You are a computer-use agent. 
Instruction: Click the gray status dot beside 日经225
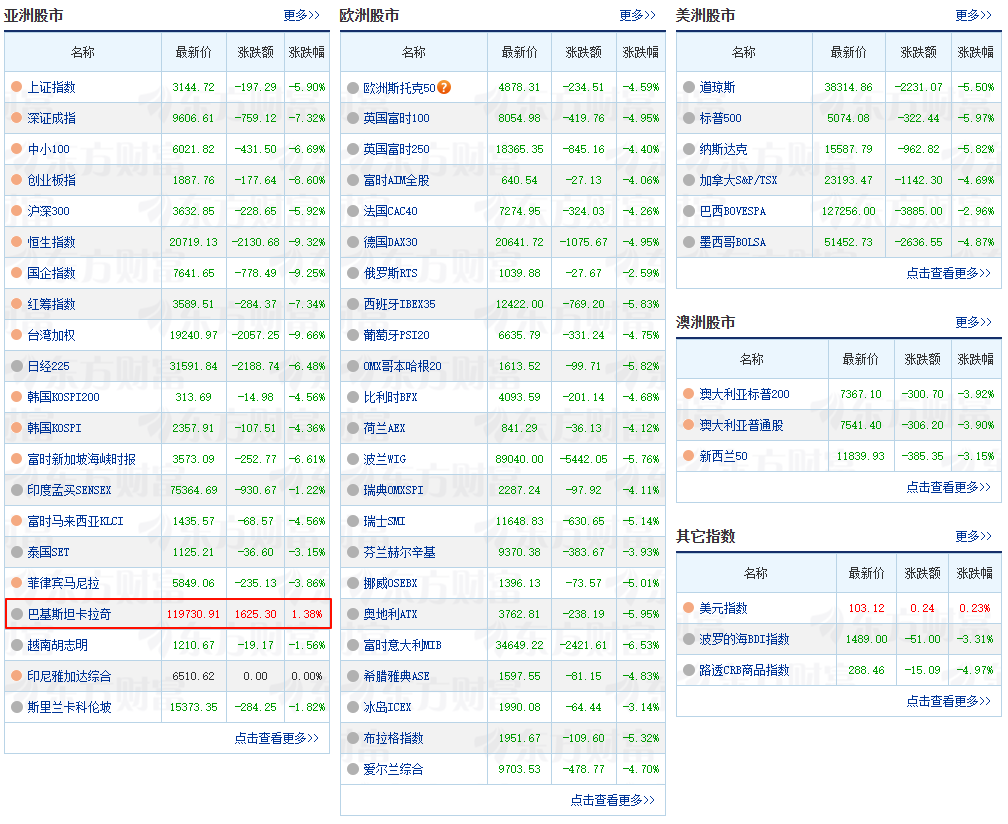[17, 366]
